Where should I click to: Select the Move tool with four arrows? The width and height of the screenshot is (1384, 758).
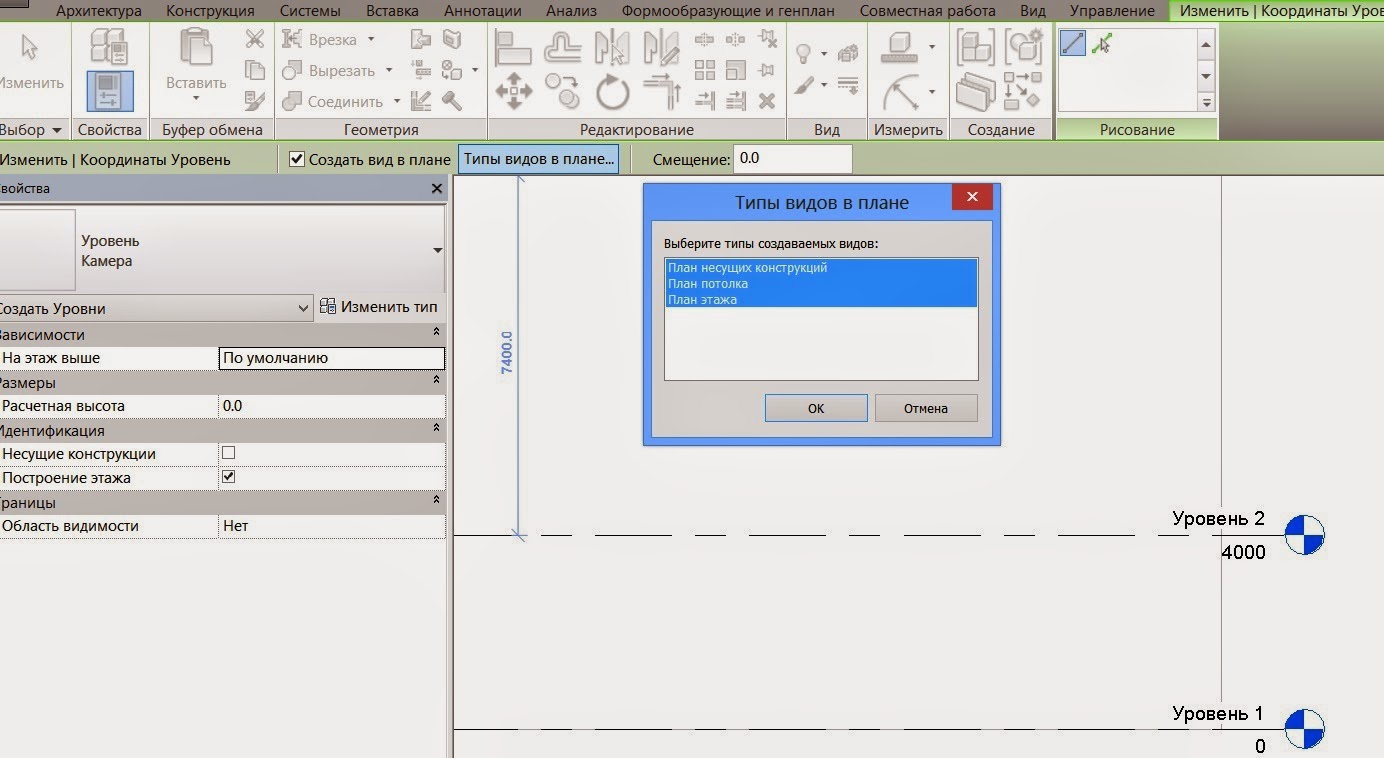(513, 93)
